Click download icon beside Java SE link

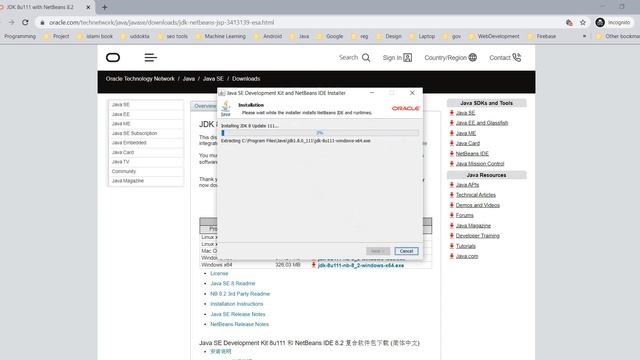point(451,113)
